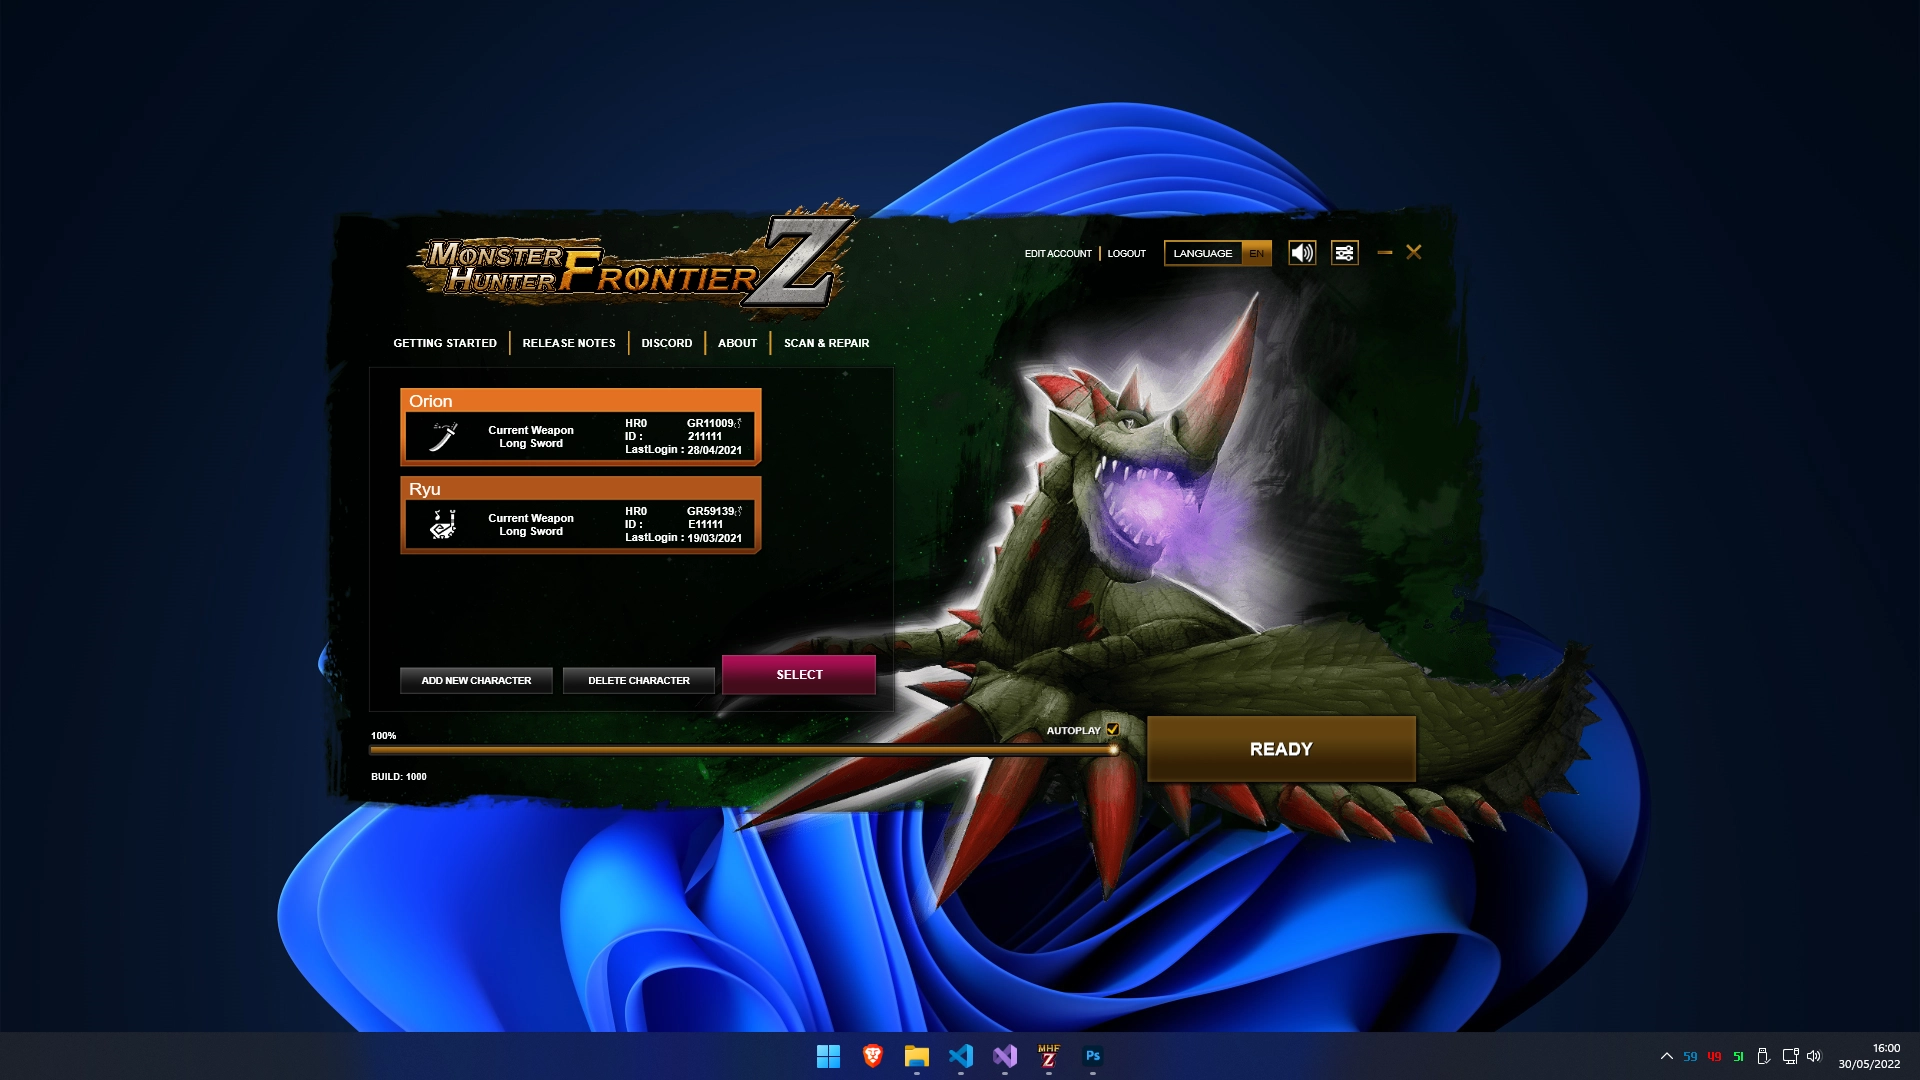The width and height of the screenshot is (1920, 1080).
Task: Click the 100% download progress bar
Action: coord(745,749)
